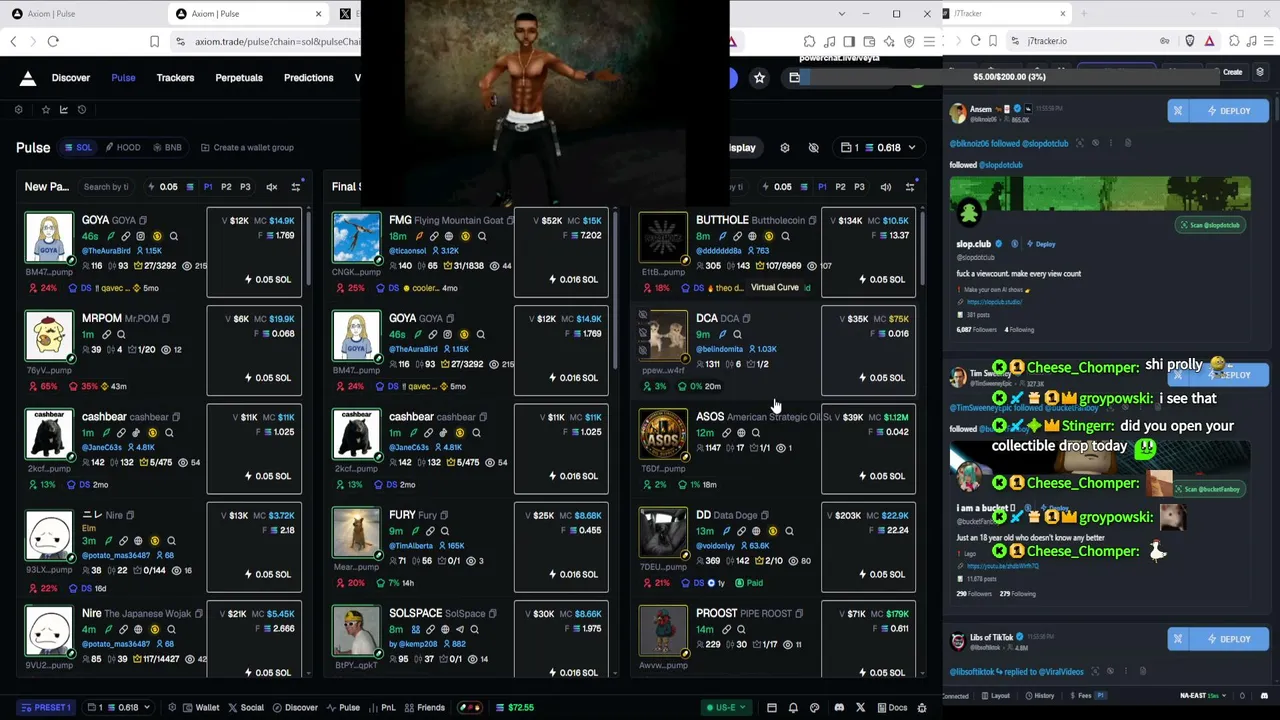Focus New Pairs search field
Image resolution: width=1280 pixels, height=720 pixels.
pos(106,187)
